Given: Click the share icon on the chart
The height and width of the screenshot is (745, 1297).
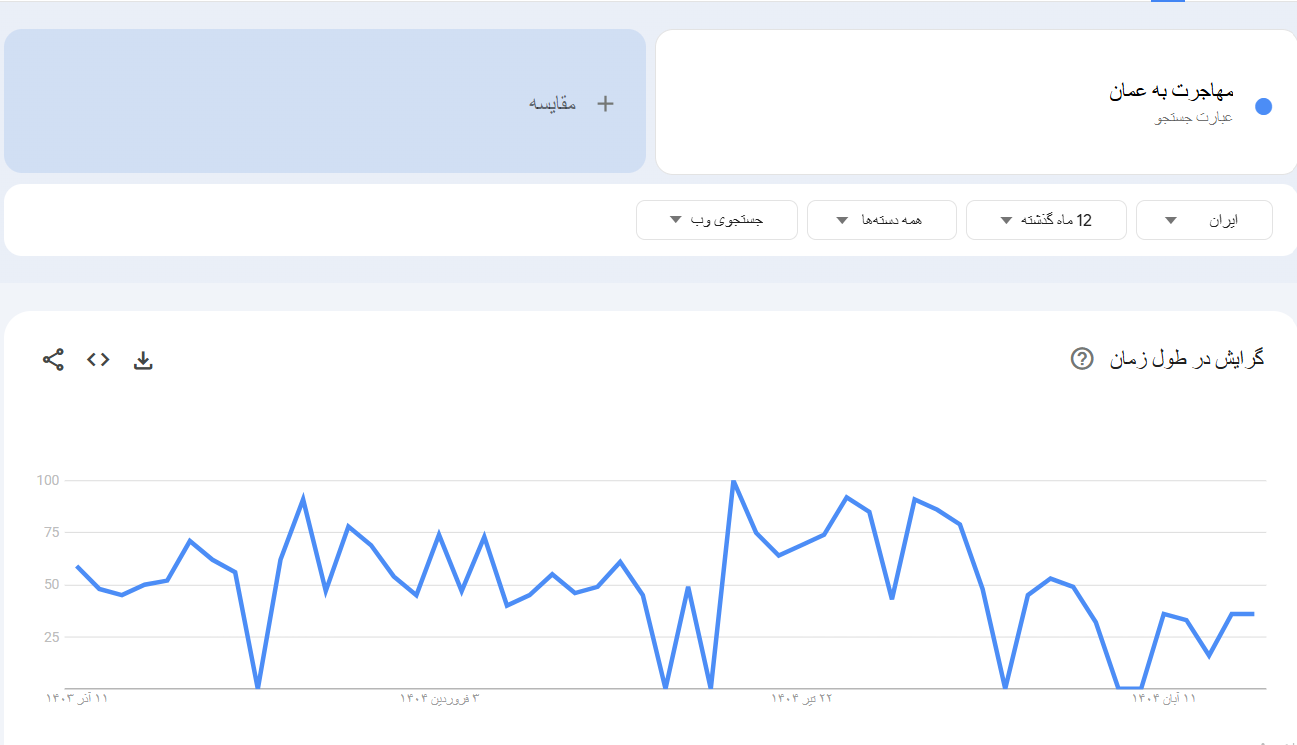Looking at the screenshot, I should (53, 360).
